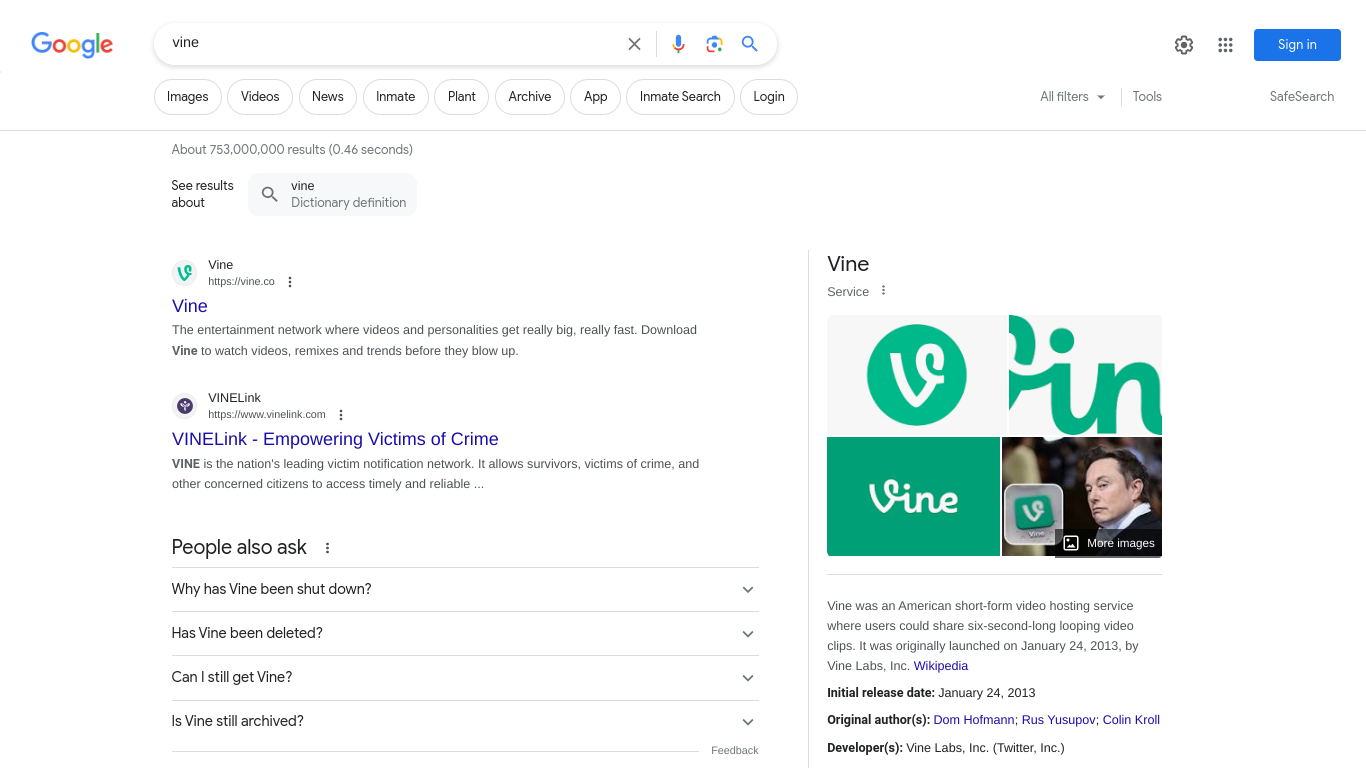
Task: Open the Dom Hofmann author link
Action: (x=974, y=720)
